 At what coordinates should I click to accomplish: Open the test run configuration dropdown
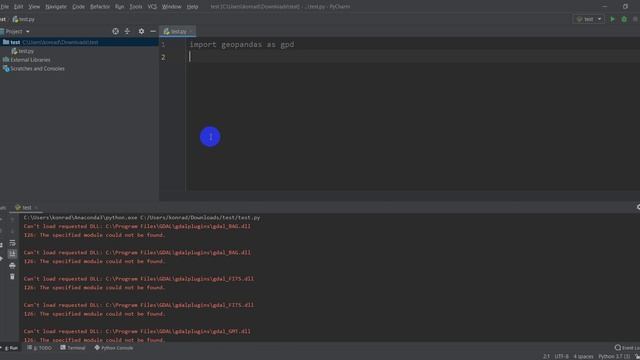coord(589,19)
